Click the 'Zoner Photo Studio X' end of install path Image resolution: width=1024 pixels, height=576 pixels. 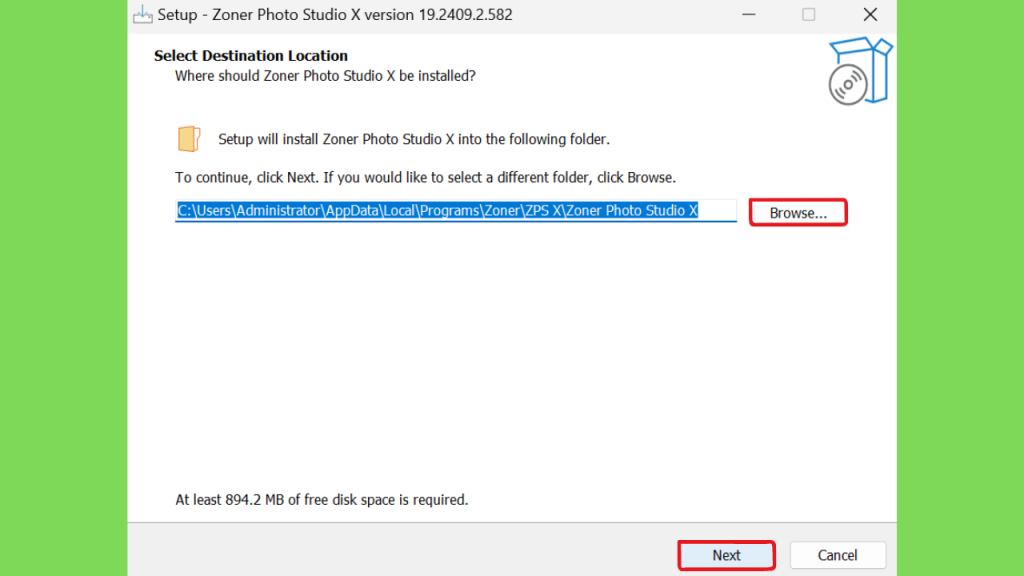tap(632, 210)
